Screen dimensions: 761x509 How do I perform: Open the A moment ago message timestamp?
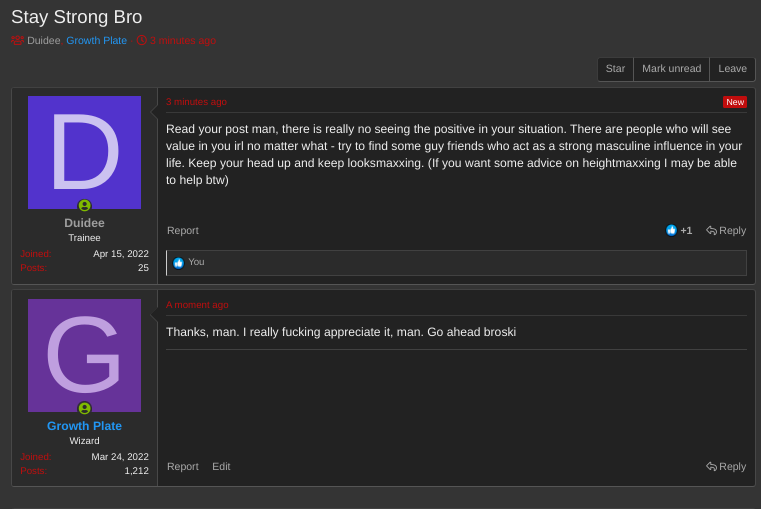[x=197, y=305]
